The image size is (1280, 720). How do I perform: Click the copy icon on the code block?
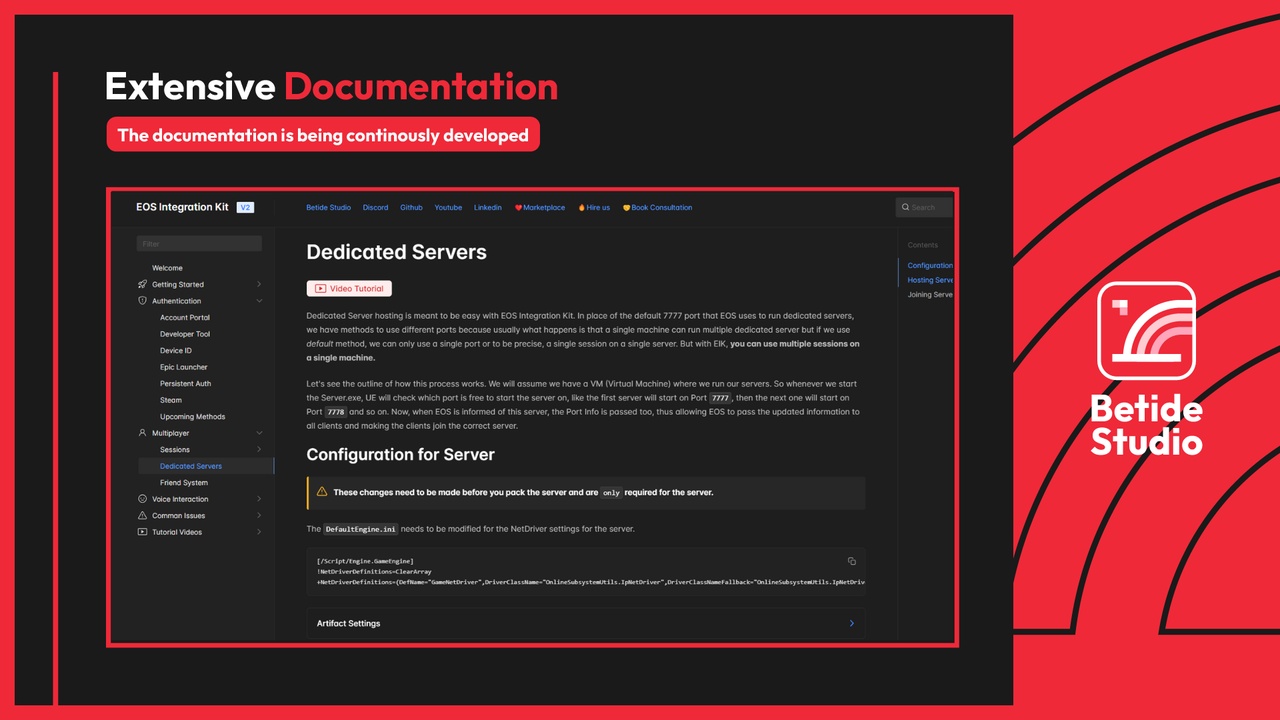pyautogui.click(x=852, y=561)
